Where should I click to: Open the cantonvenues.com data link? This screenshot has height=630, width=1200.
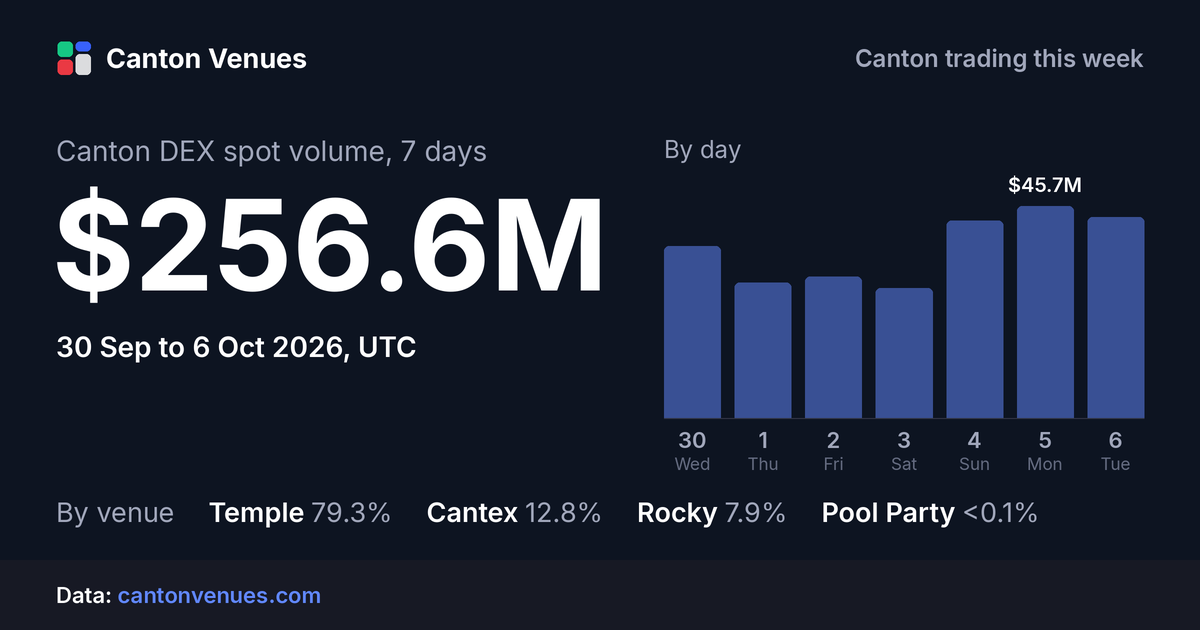point(219,596)
